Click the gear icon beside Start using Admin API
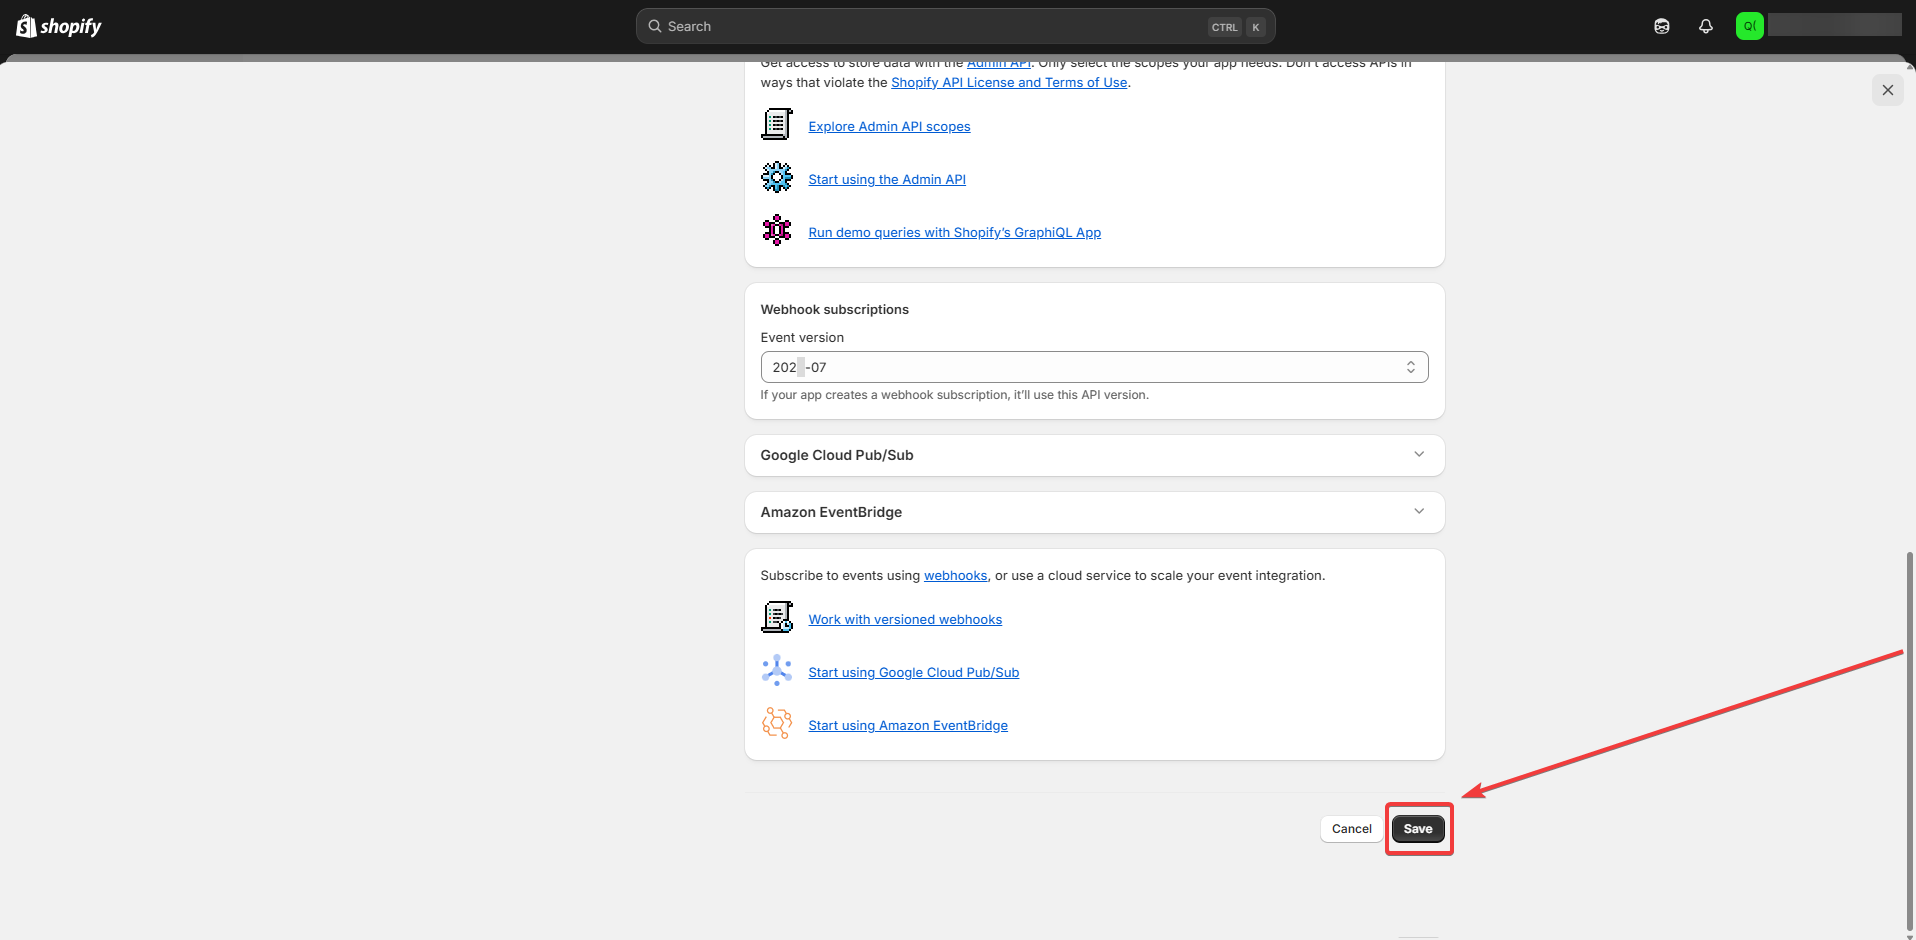 click(776, 178)
